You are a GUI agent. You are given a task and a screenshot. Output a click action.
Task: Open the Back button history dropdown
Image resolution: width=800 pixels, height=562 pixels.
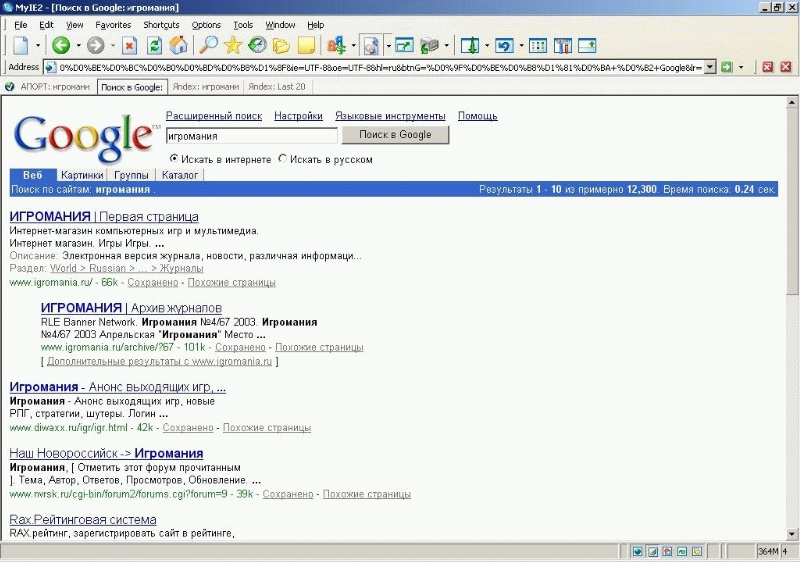point(78,46)
